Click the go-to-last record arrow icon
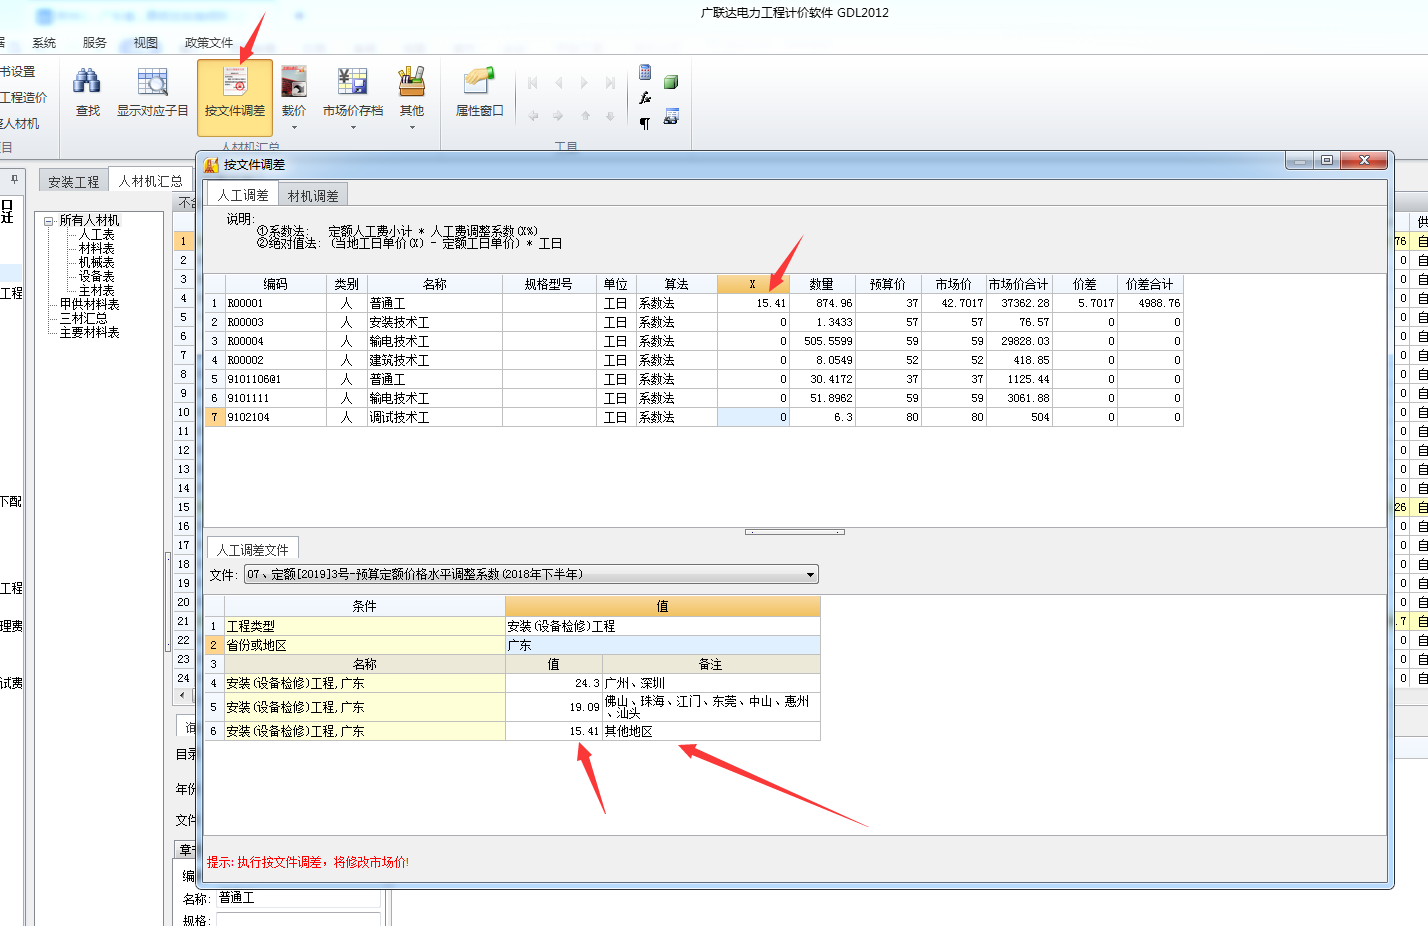Image resolution: width=1428 pixels, height=926 pixels. pyautogui.click(x=610, y=83)
